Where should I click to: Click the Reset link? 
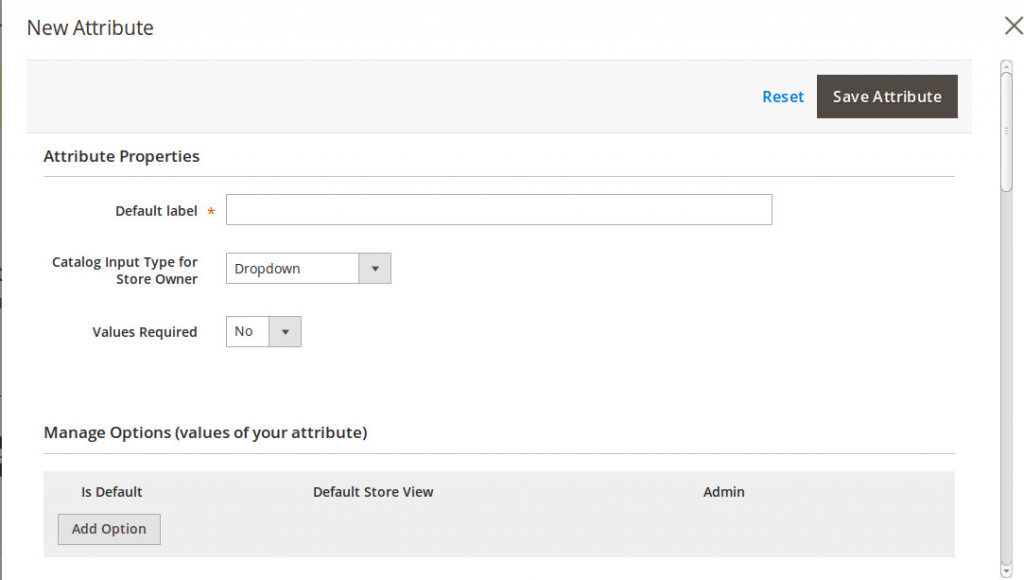point(782,97)
